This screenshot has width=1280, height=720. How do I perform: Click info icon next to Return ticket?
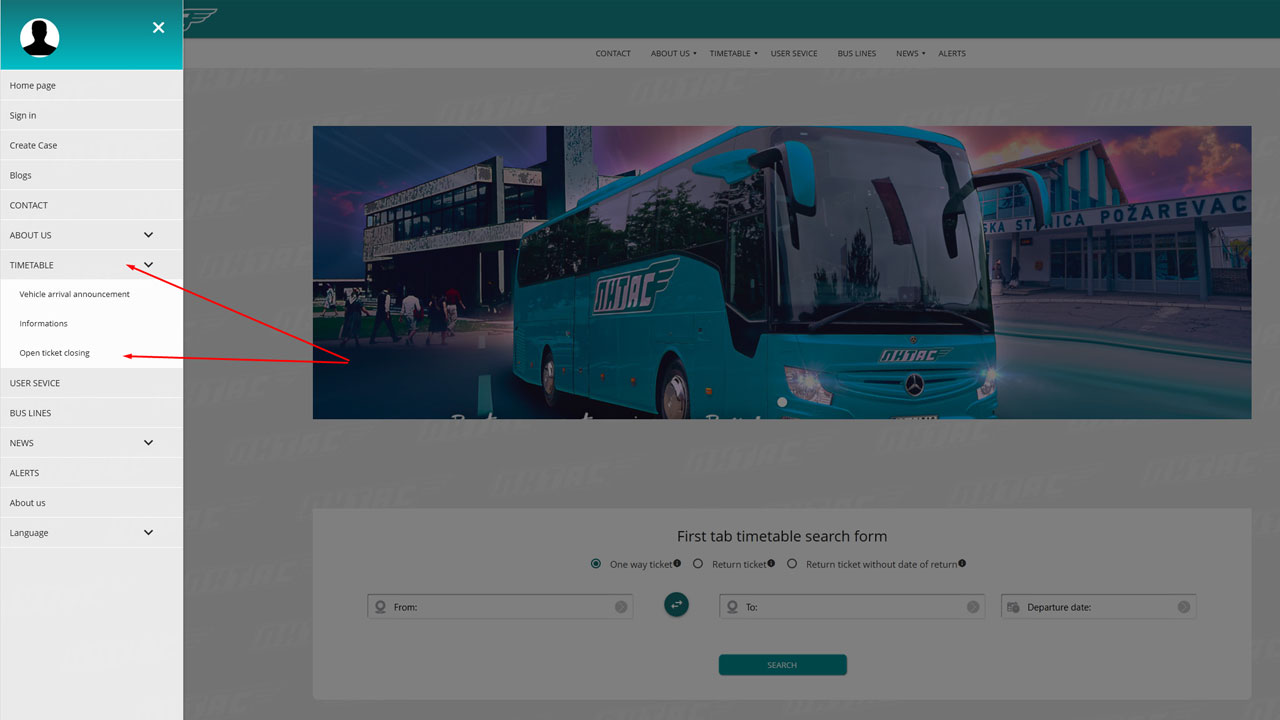point(773,563)
